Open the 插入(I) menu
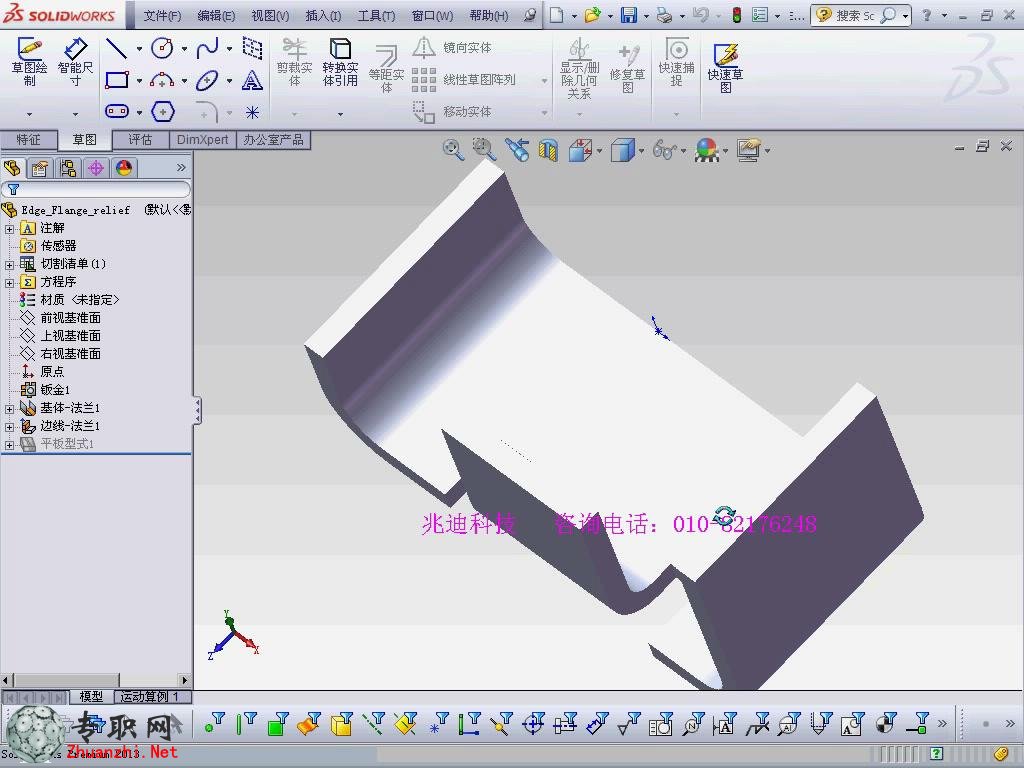 [x=323, y=16]
